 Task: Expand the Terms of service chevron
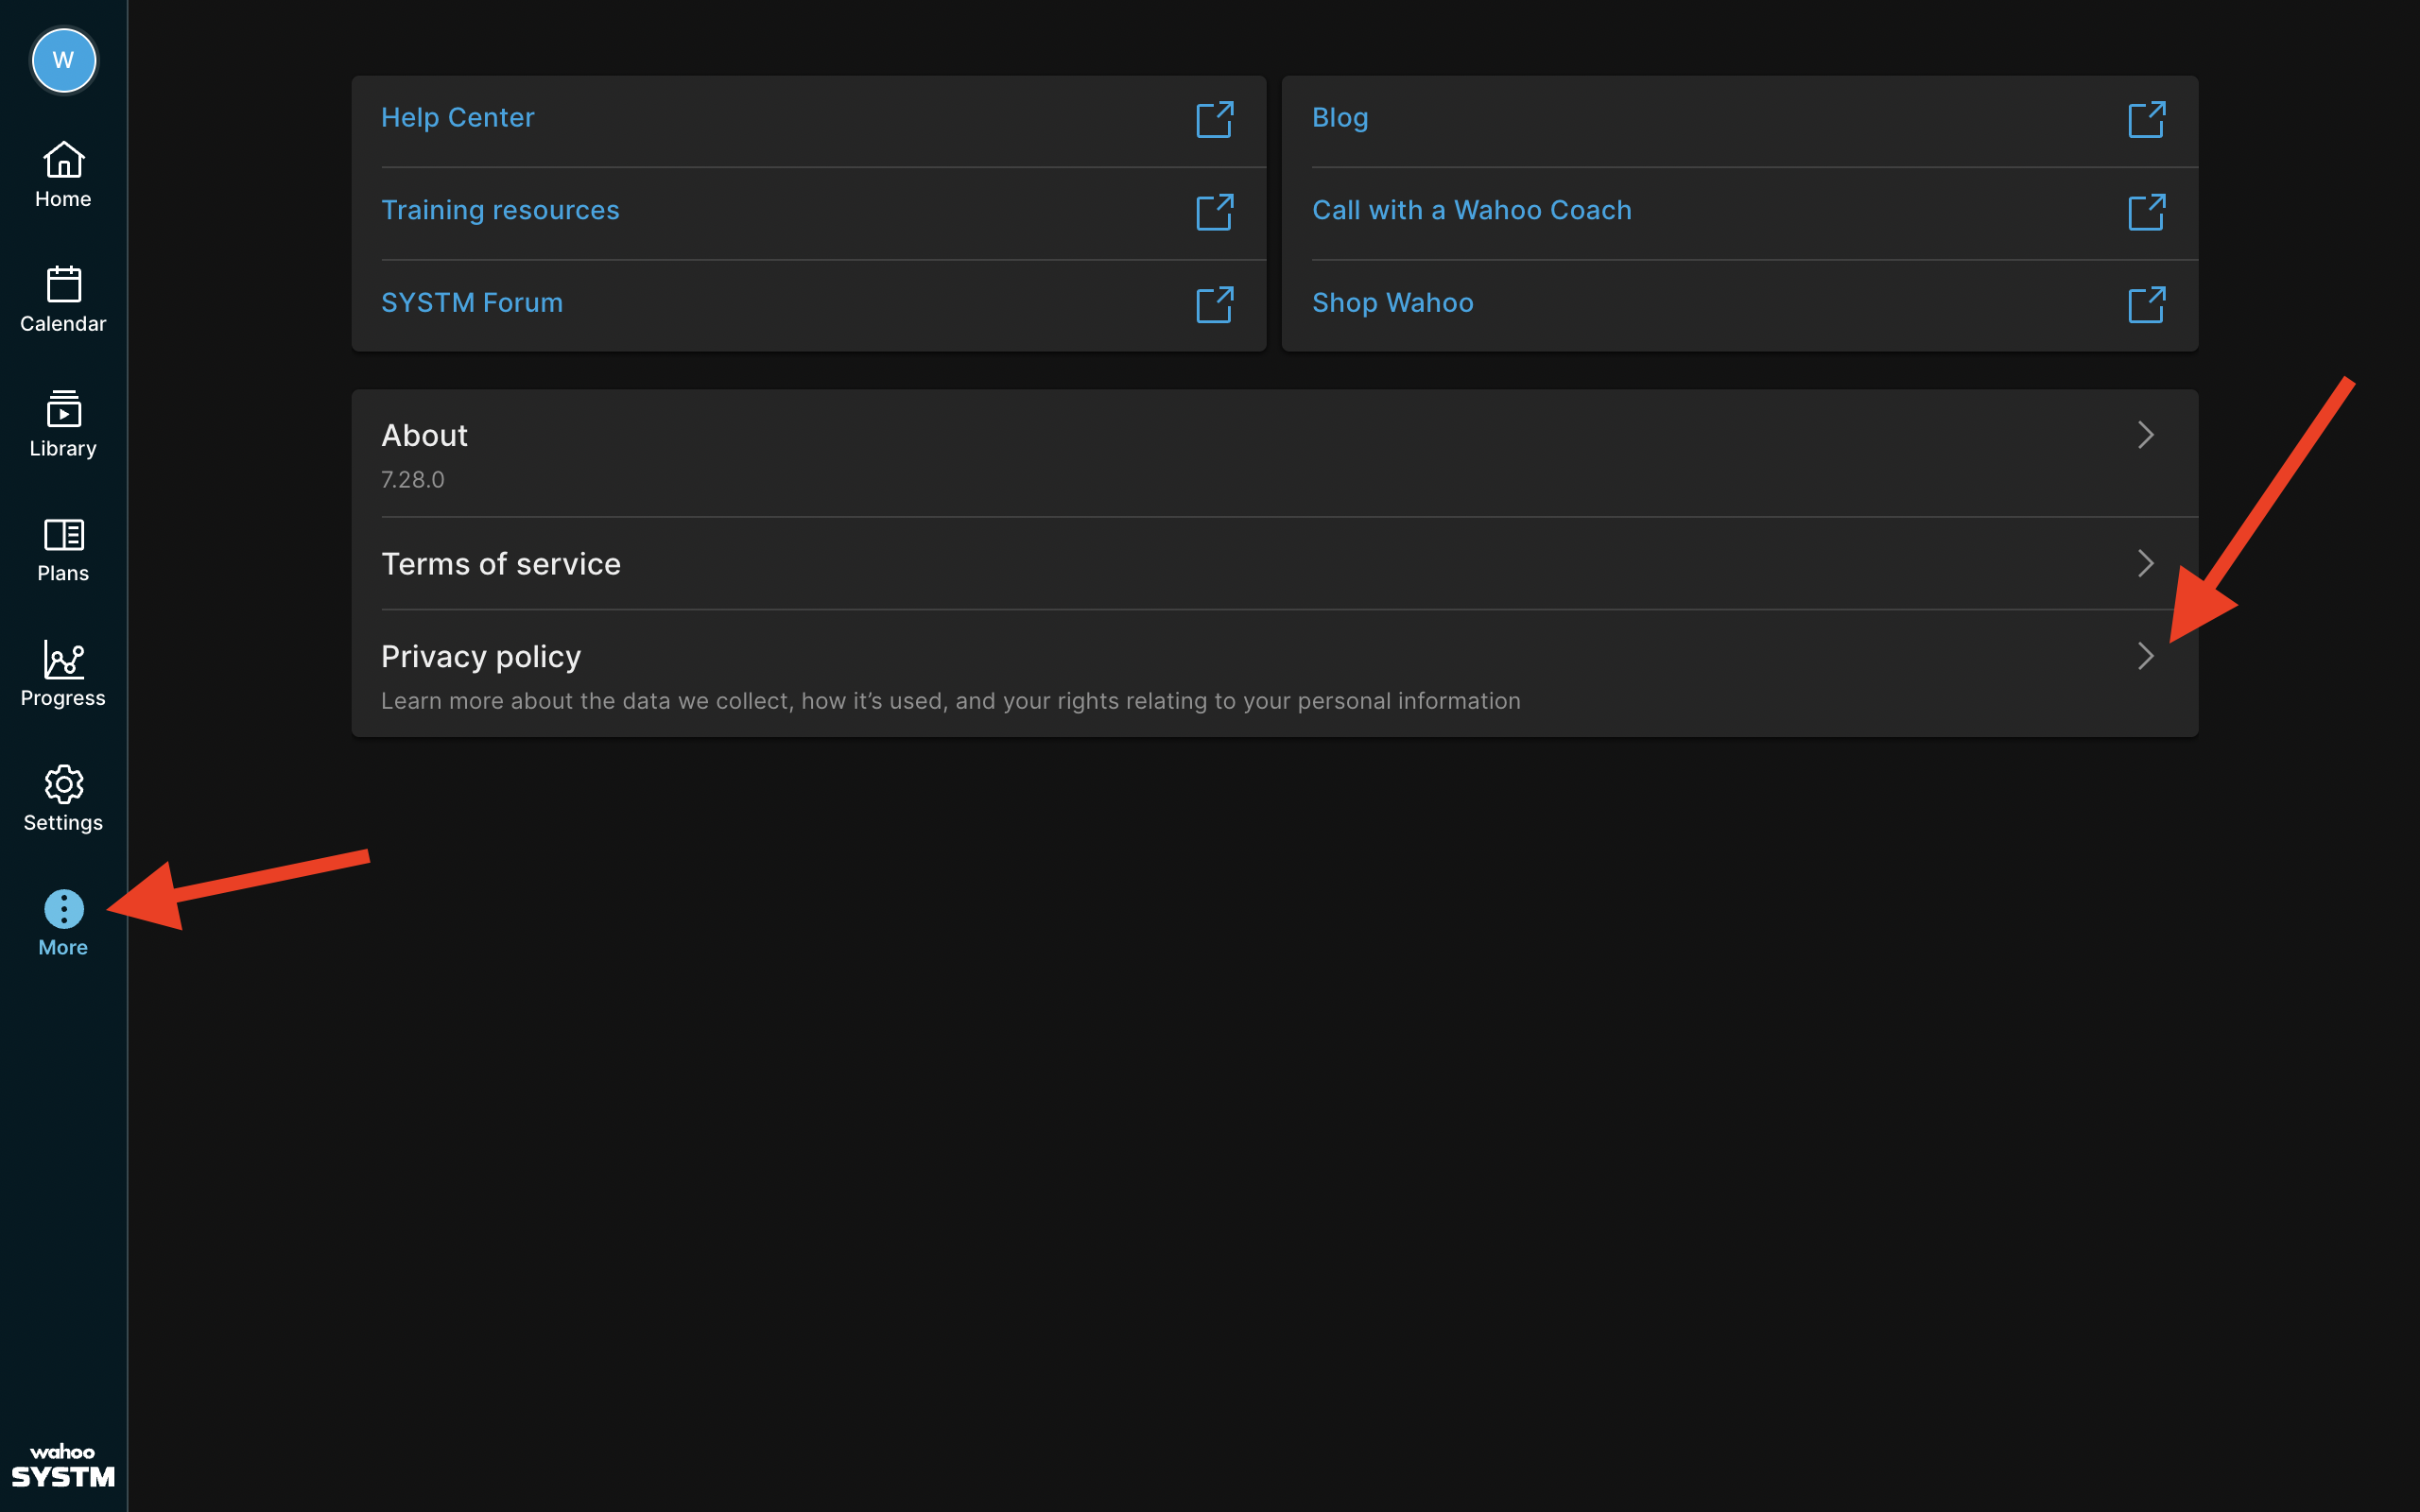2145,563
